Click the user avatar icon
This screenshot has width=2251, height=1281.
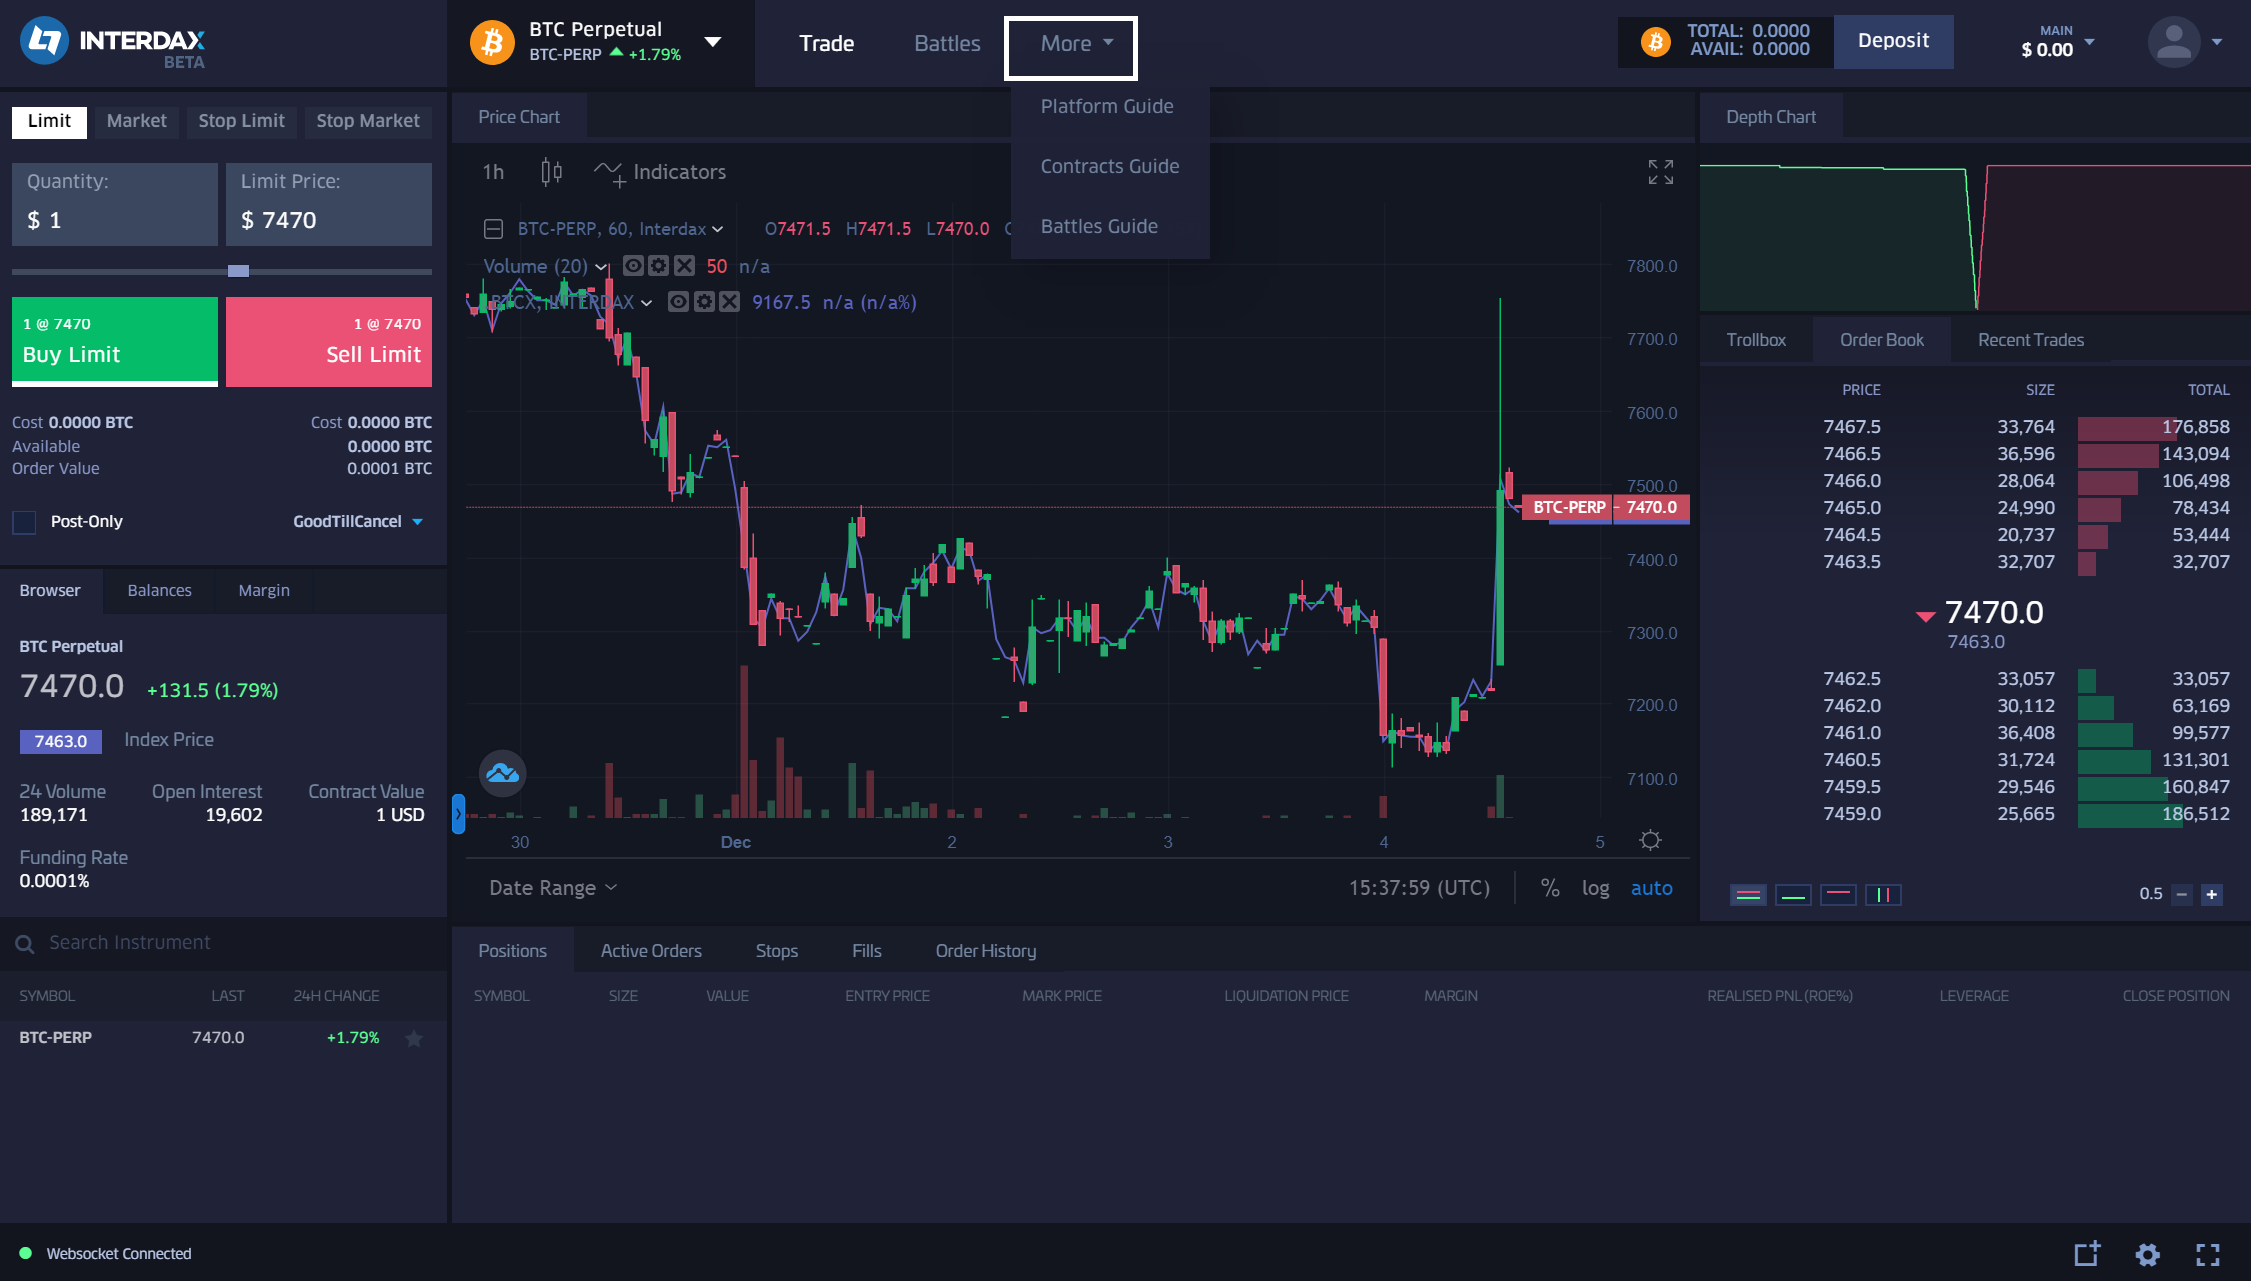pyautogui.click(x=2174, y=42)
